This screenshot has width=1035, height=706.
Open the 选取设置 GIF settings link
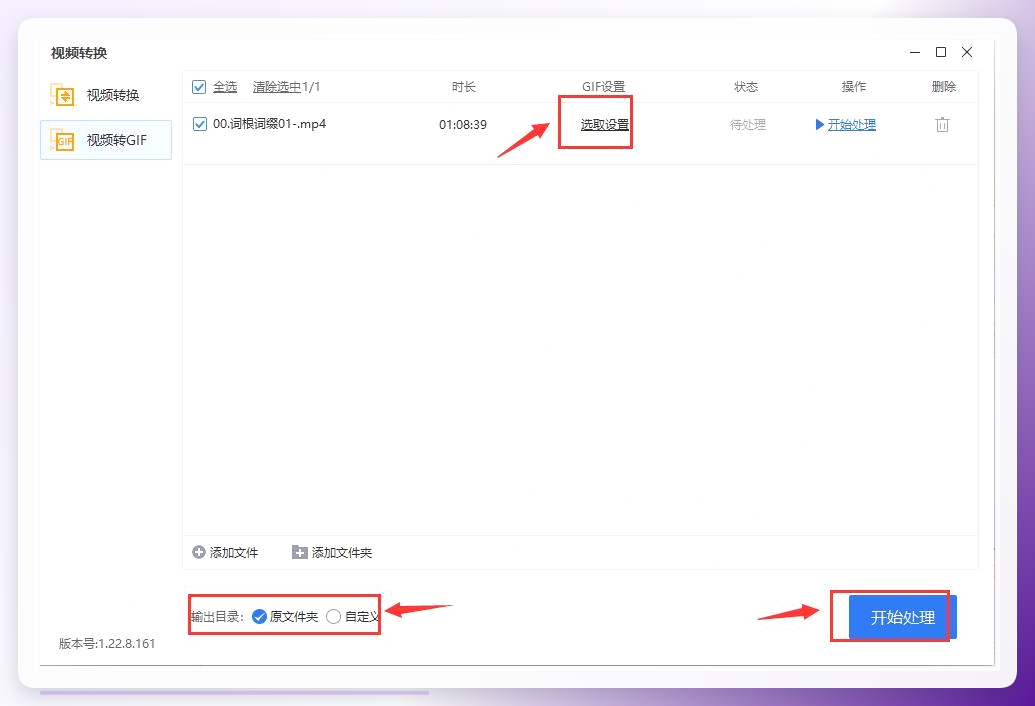(x=605, y=125)
